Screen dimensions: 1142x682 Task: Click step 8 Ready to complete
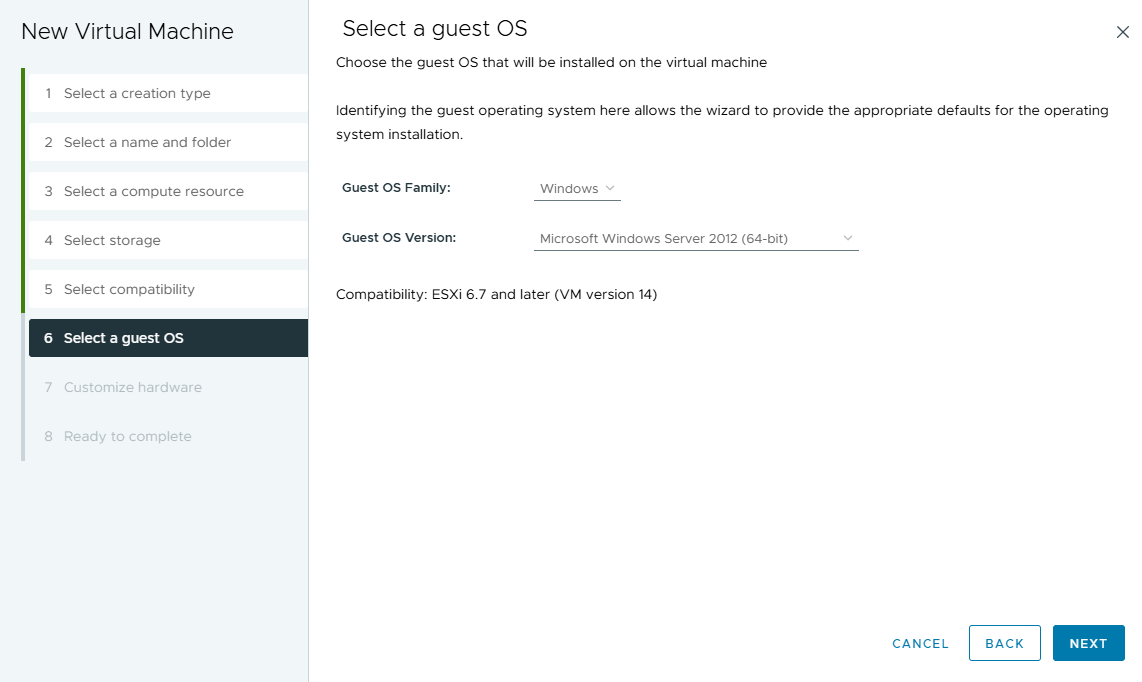pyautogui.click(x=127, y=436)
